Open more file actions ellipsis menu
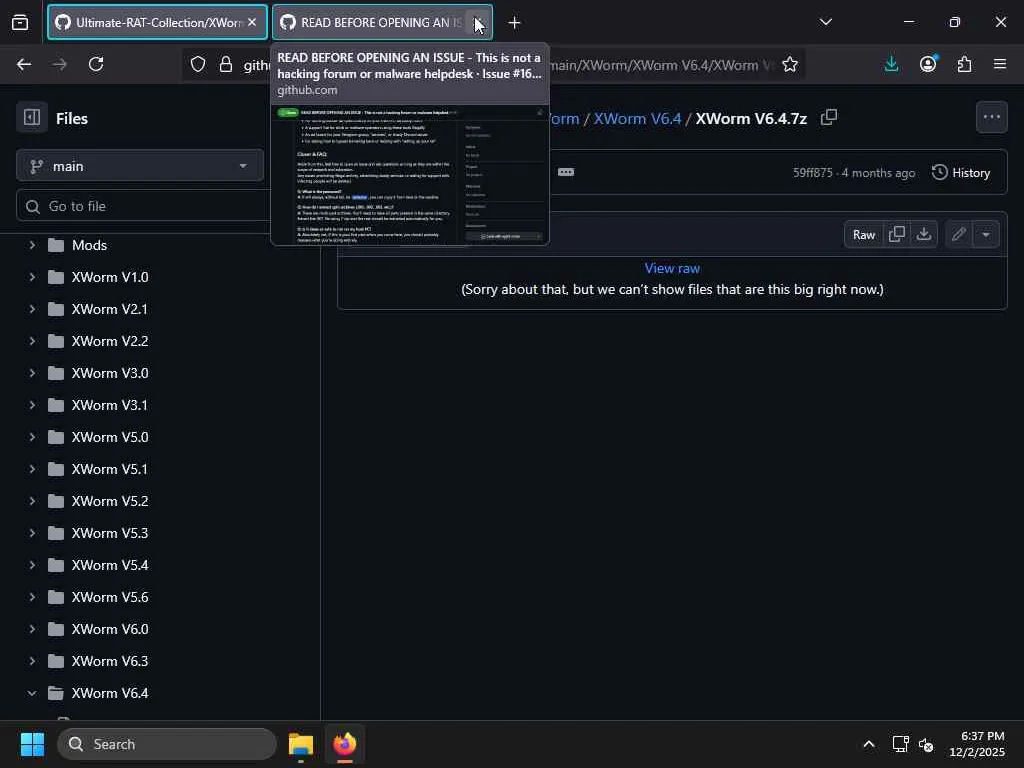1024x768 pixels. 991,118
